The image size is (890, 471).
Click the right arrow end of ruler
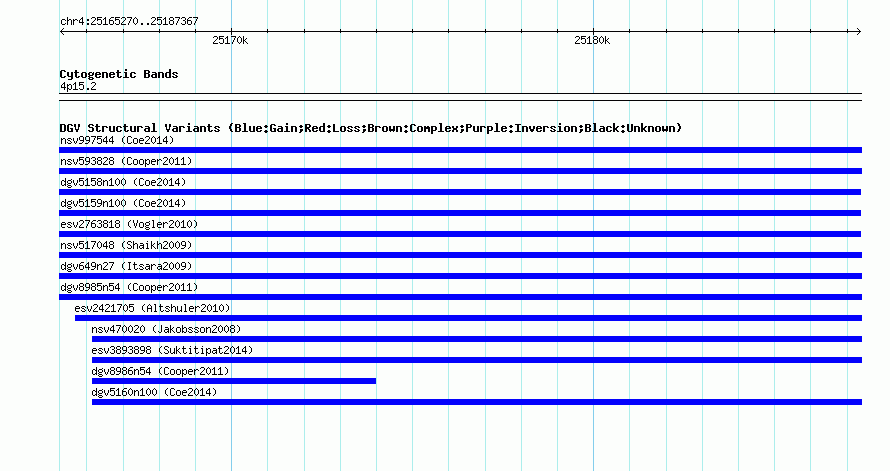pos(858,32)
